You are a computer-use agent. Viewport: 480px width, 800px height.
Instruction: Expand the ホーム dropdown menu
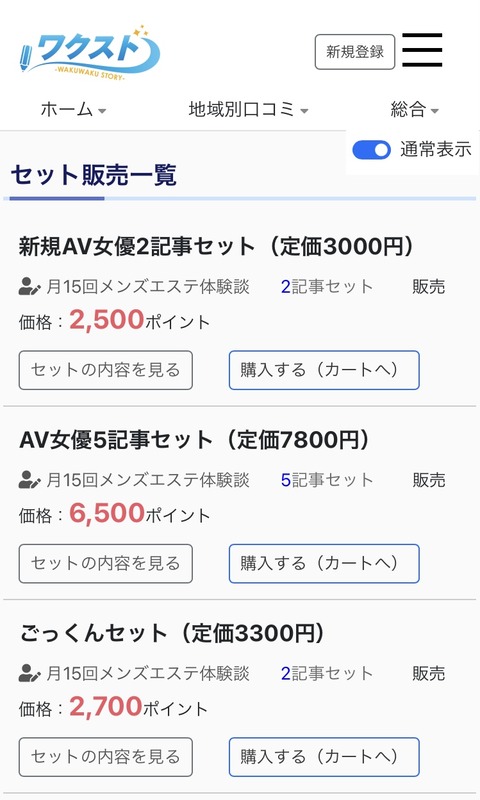coord(73,109)
